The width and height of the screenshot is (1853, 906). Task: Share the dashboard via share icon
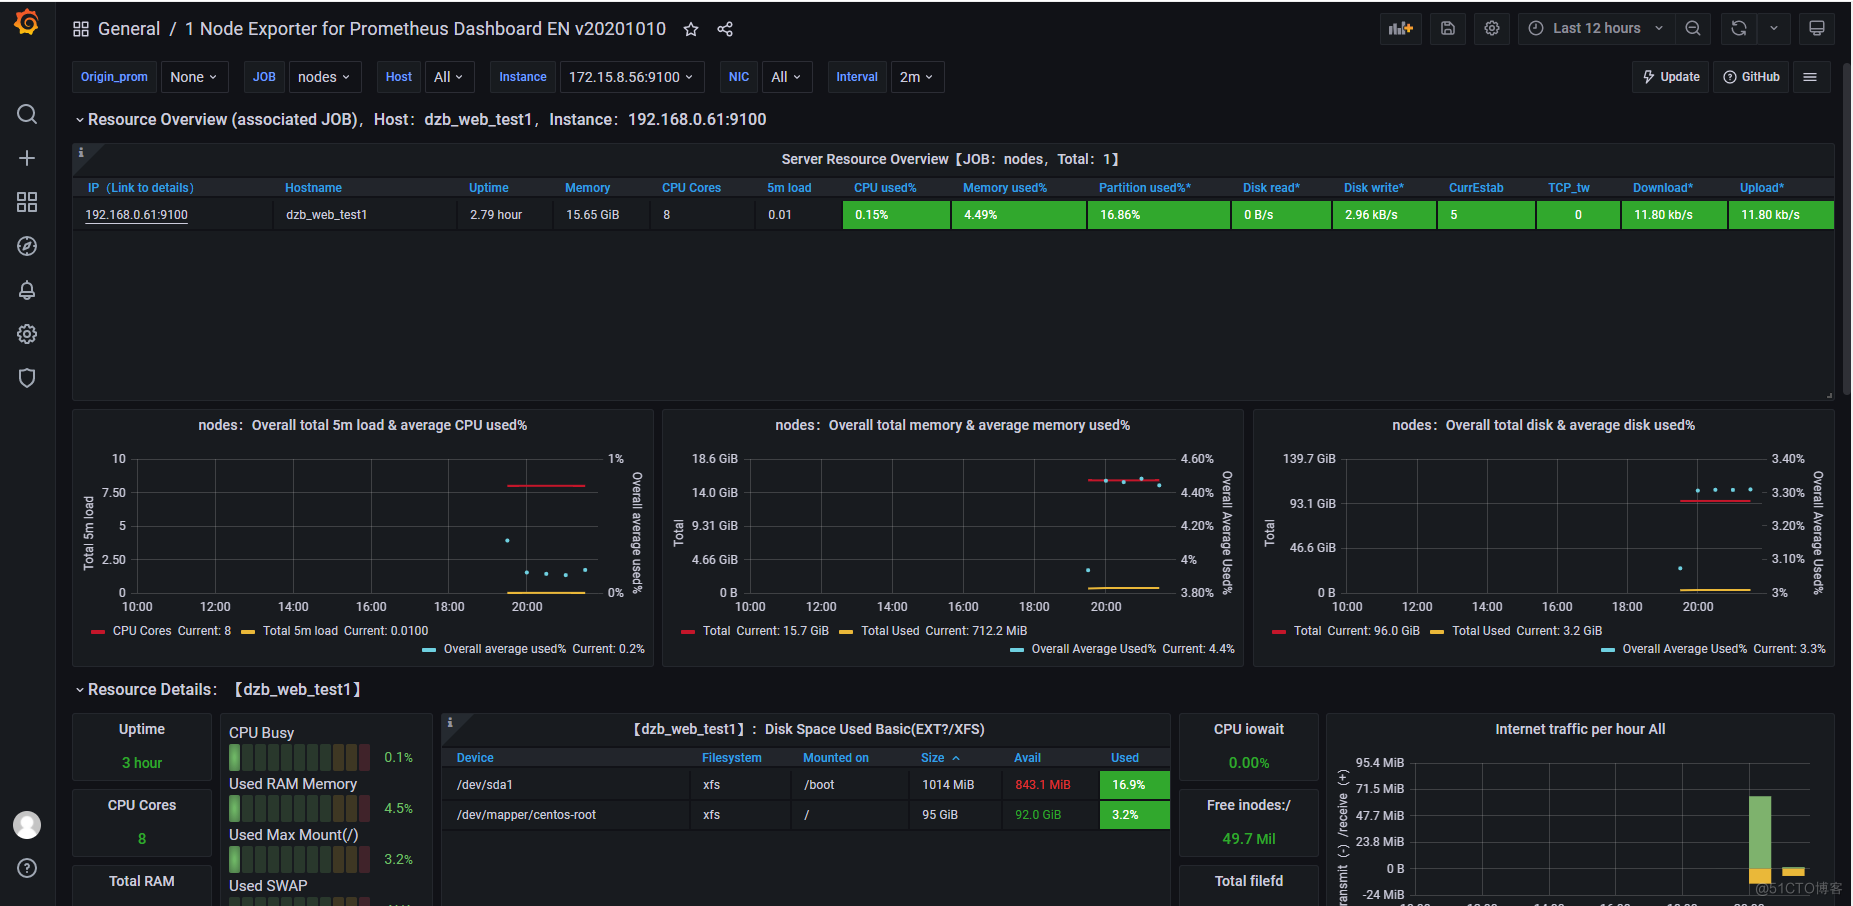coord(725,29)
